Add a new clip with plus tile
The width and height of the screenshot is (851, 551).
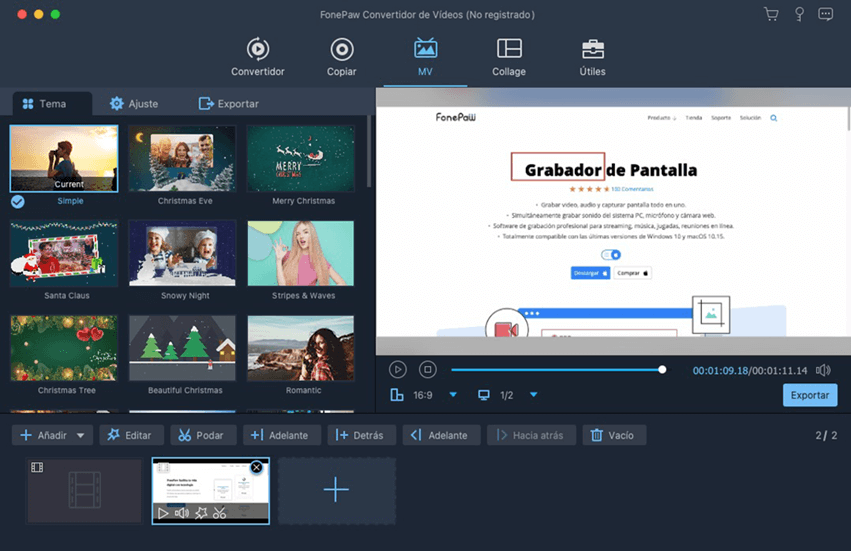(x=336, y=490)
